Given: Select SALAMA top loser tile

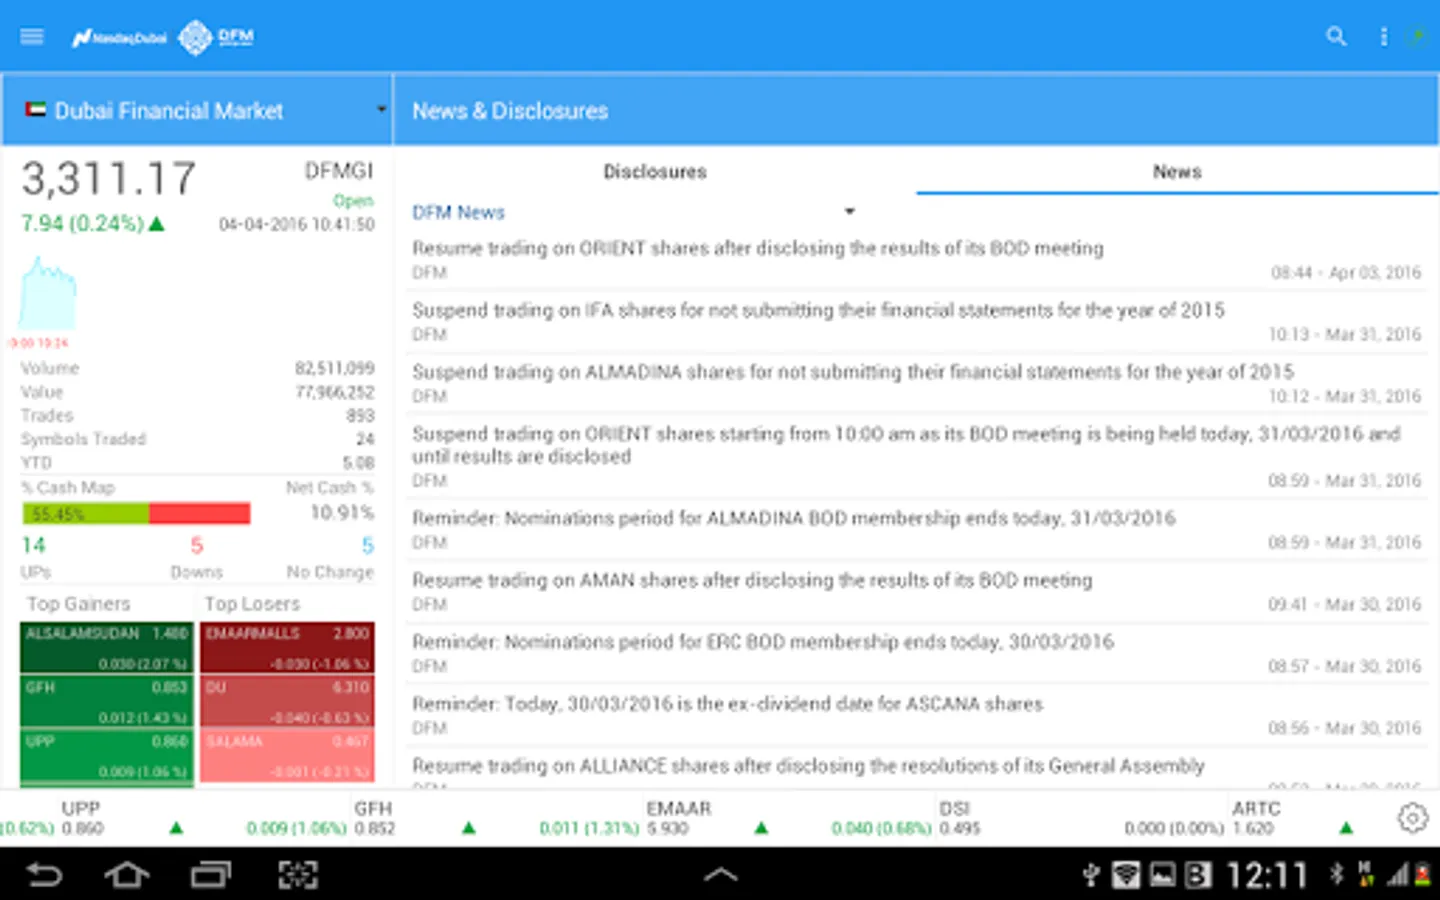Looking at the screenshot, I should pyautogui.click(x=288, y=756).
